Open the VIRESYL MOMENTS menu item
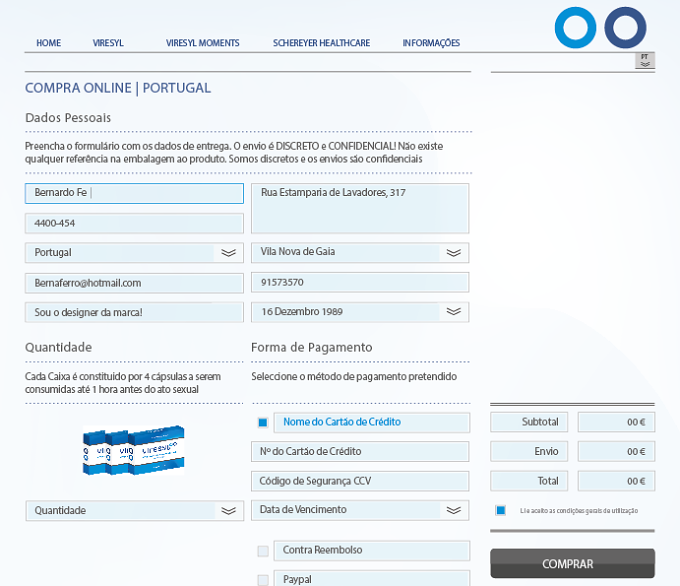Image resolution: width=680 pixels, height=586 pixels. tap(203, 43)
